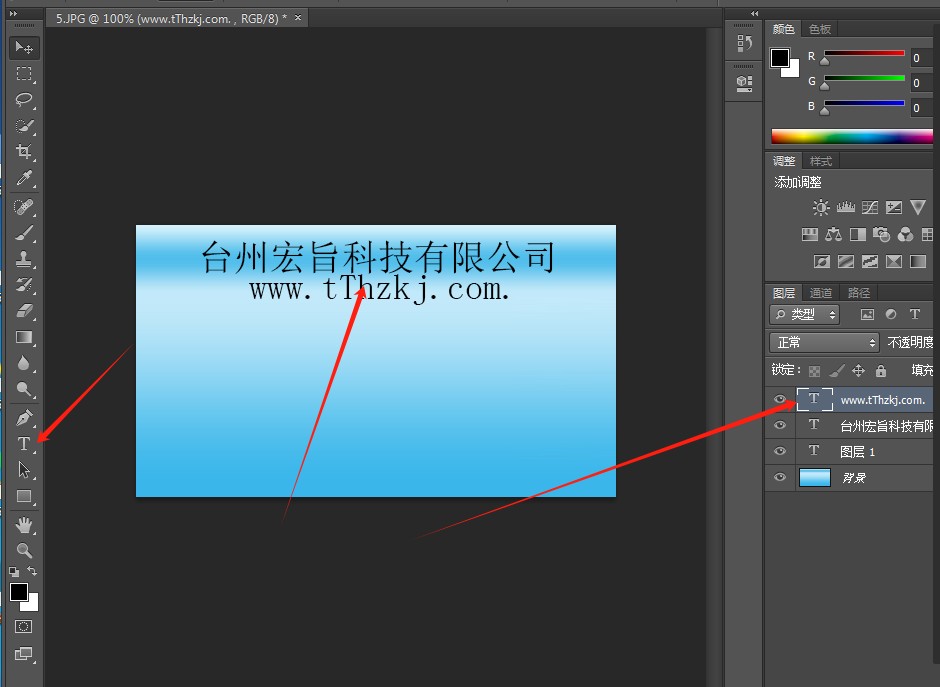Select the Clone Stamp tool
Image resolution: width=940 pixels, height=687 pixels.
(x=24, y=259)
